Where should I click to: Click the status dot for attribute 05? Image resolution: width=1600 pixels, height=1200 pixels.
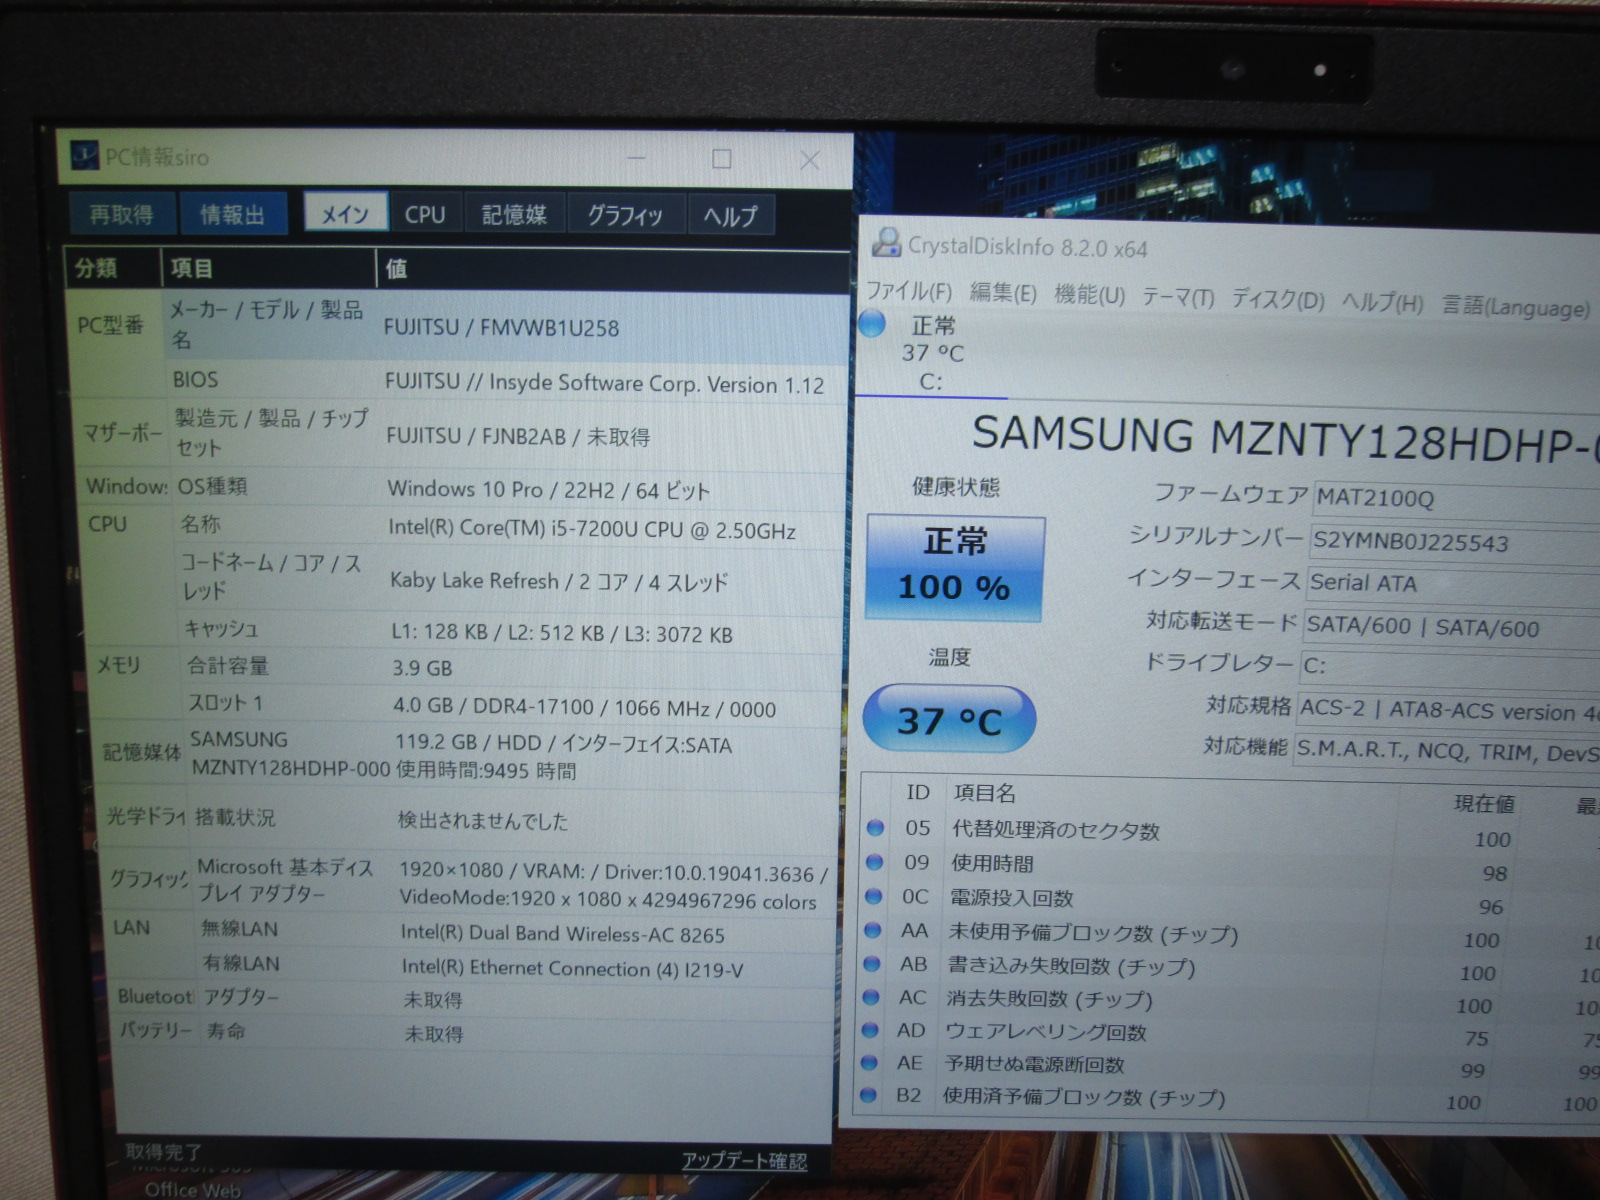(875, 827)
